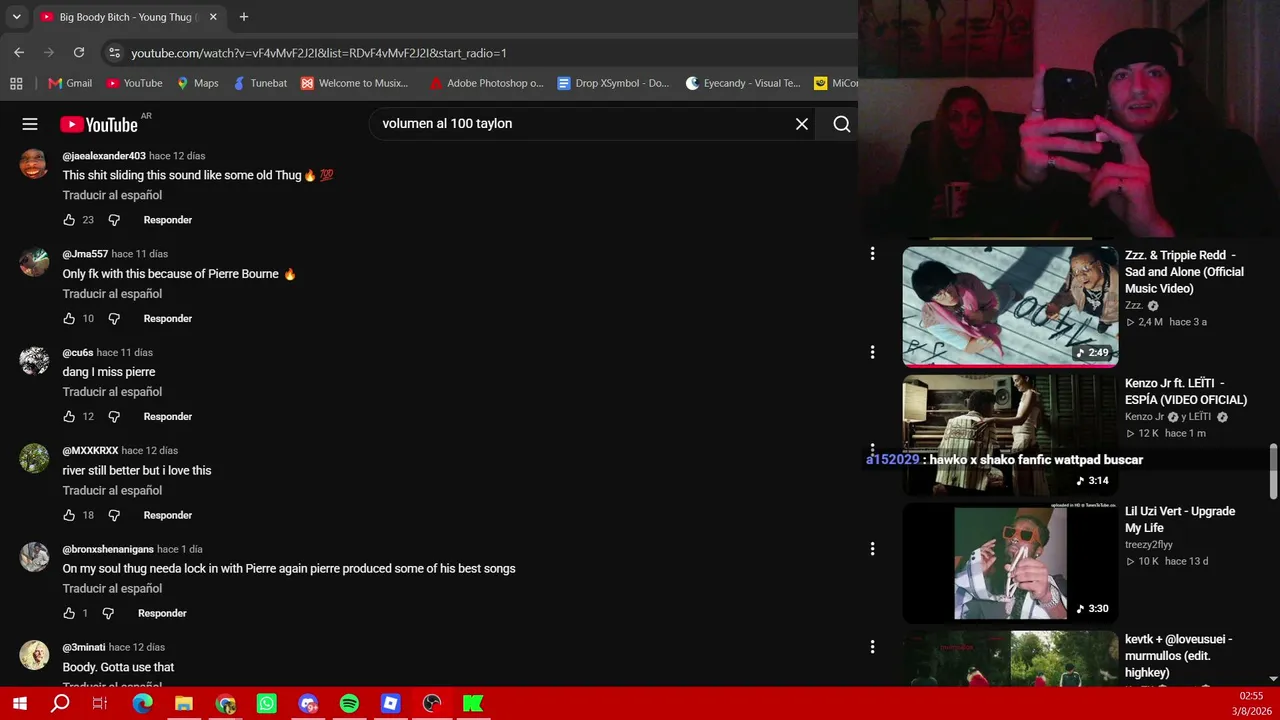The height and width of the screenshot is (720, 1280).
Task: Translate the 'river still better' comment
Action: tap(112, 490)
